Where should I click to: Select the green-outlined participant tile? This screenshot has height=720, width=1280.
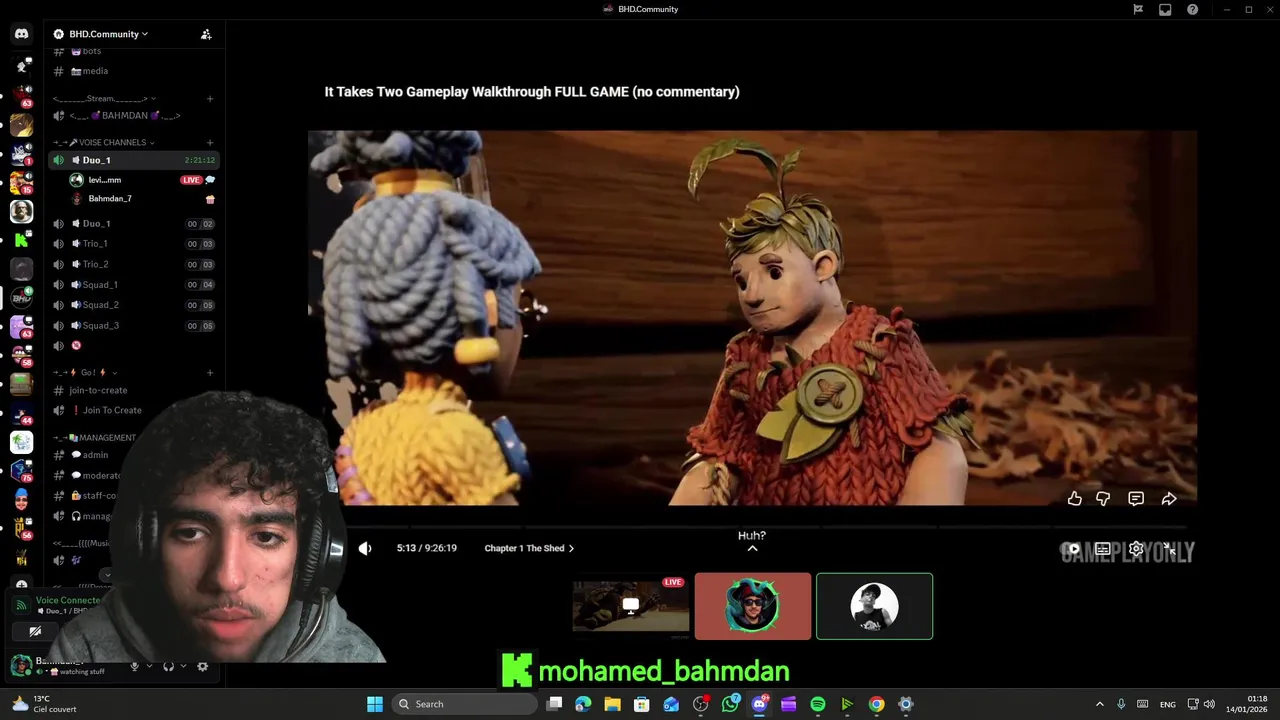pyautogui.click(x=874, y=606)
